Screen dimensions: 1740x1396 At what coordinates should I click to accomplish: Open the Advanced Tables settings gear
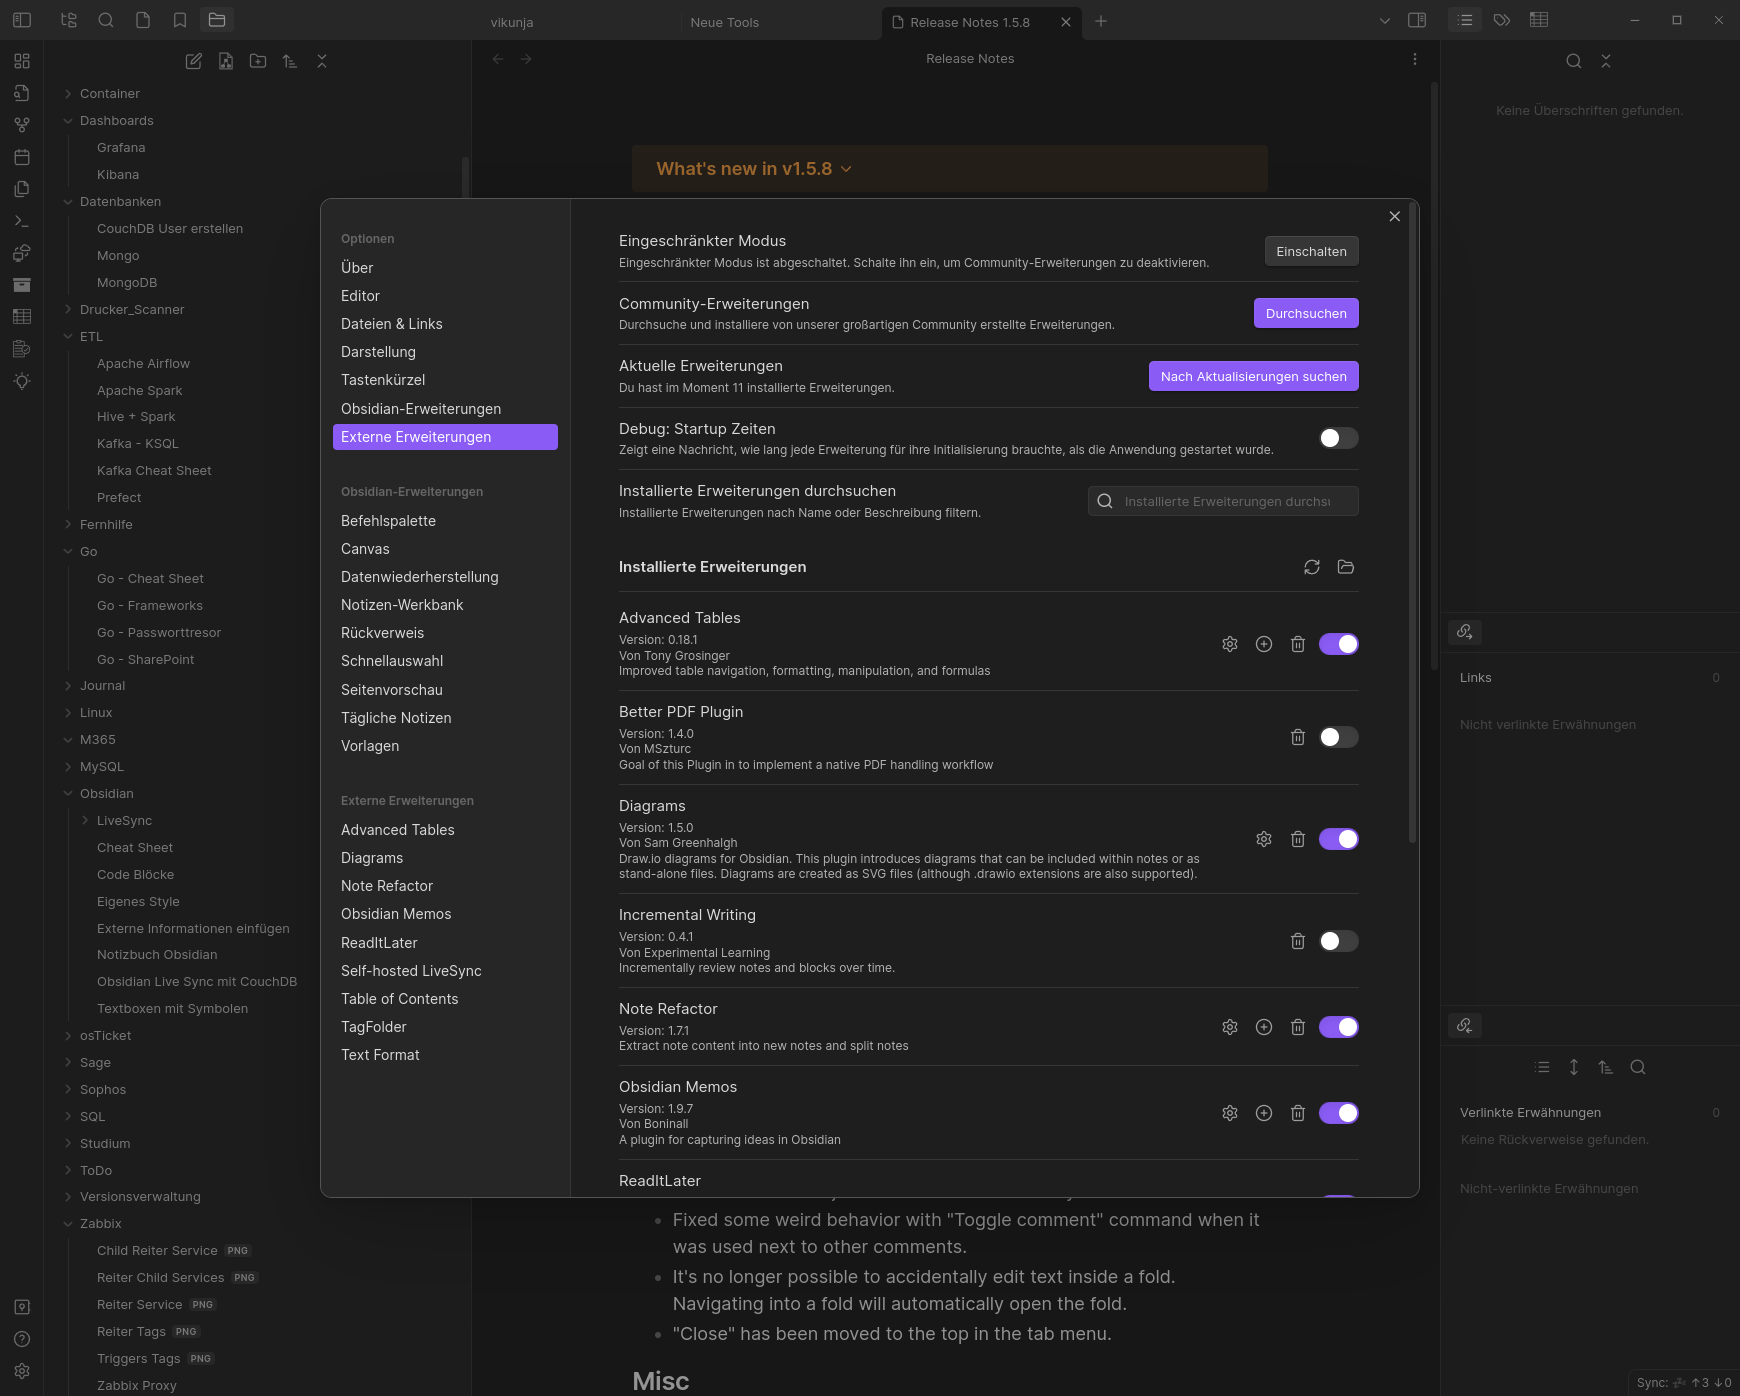coord(1230,644)
